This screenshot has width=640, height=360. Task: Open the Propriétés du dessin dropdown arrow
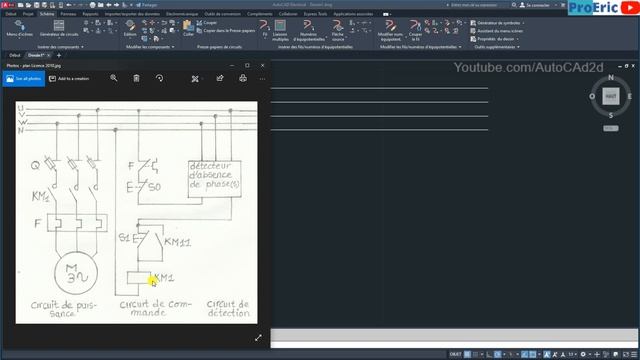click(518, 39)
